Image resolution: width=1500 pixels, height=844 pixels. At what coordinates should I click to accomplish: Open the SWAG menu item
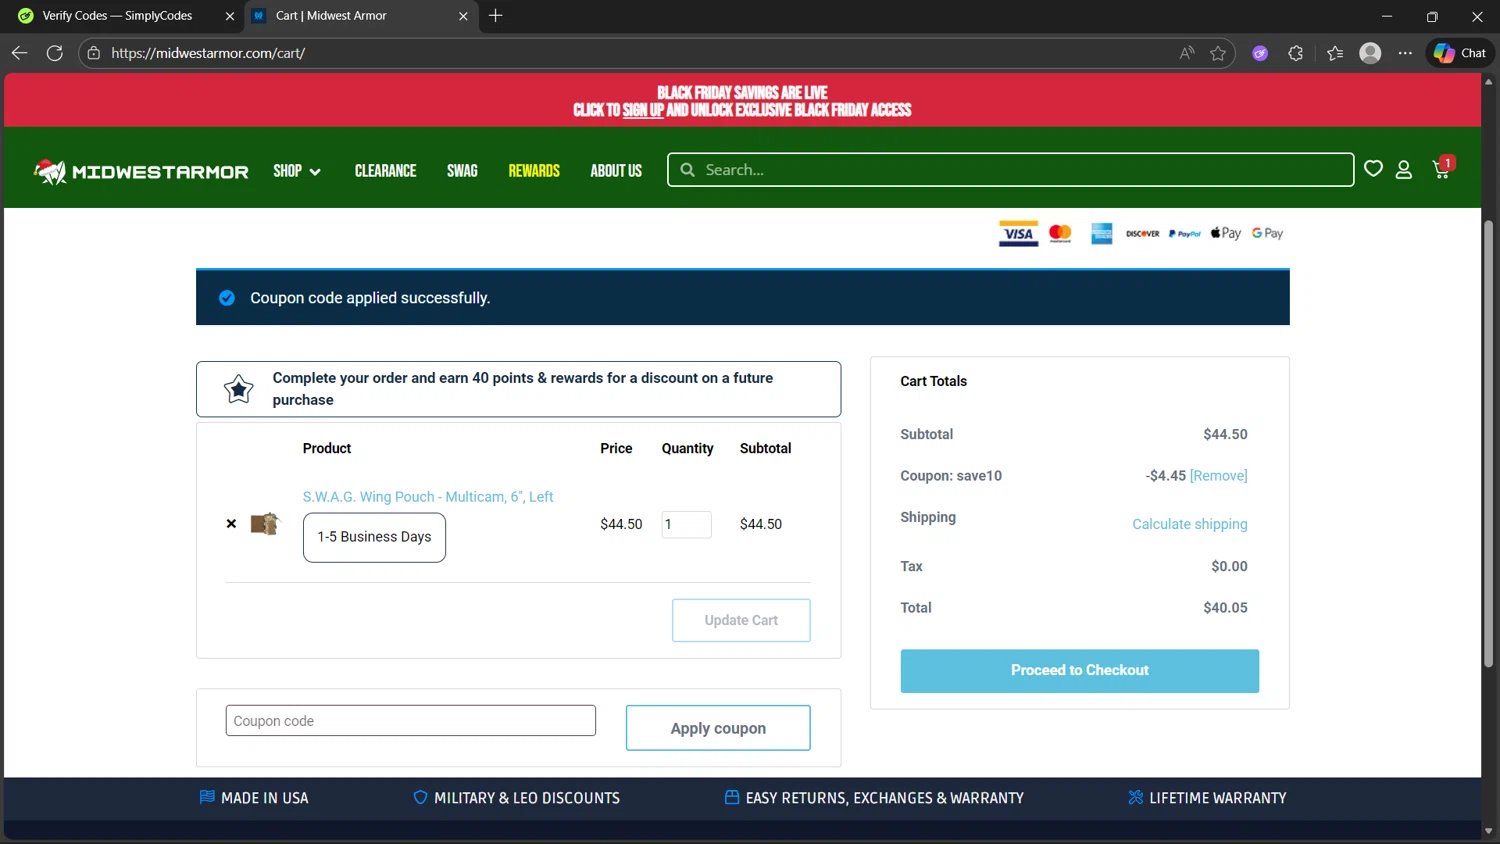tap(462, 171)
